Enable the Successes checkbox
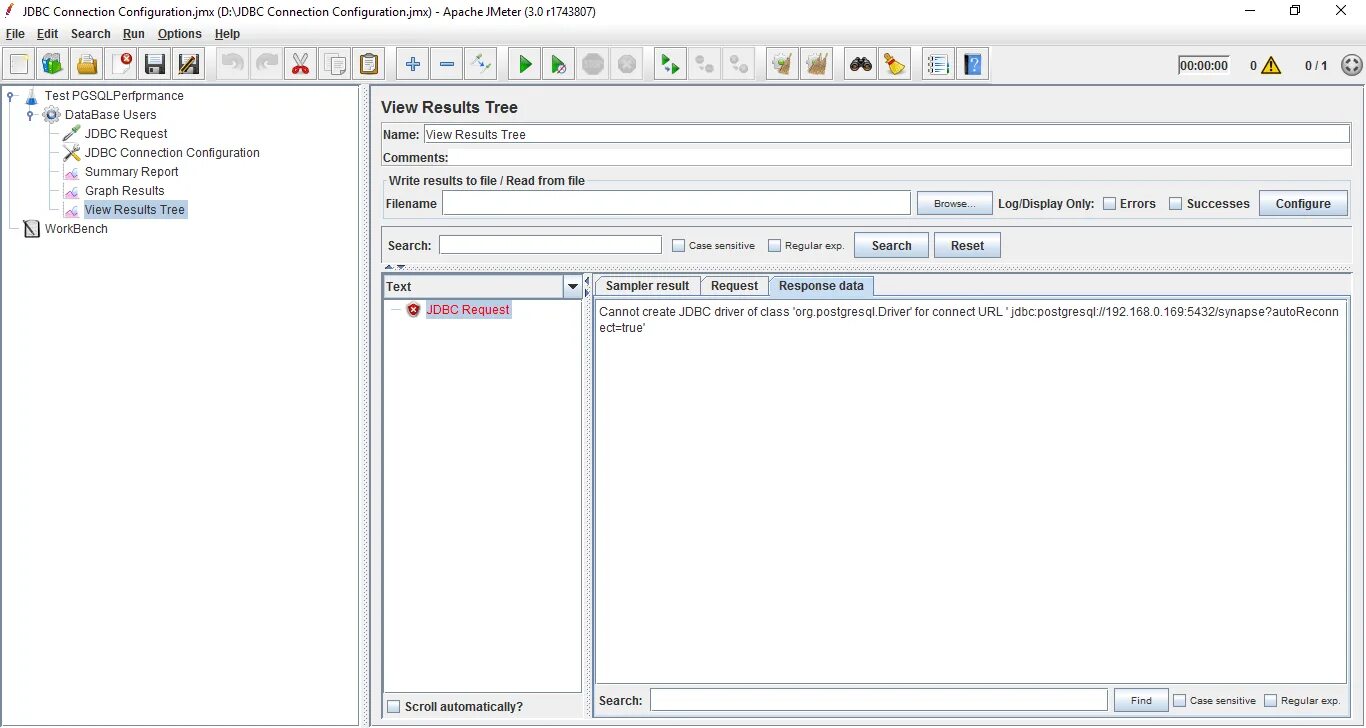 tap(1176, 204)
